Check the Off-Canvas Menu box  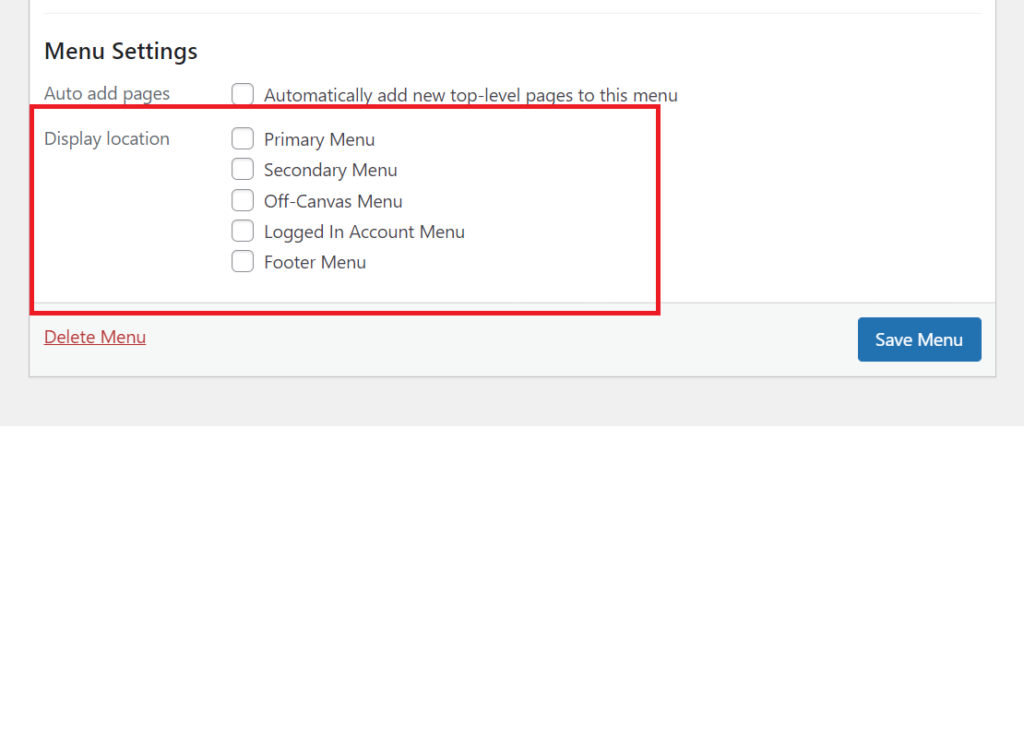click(242, 200)
